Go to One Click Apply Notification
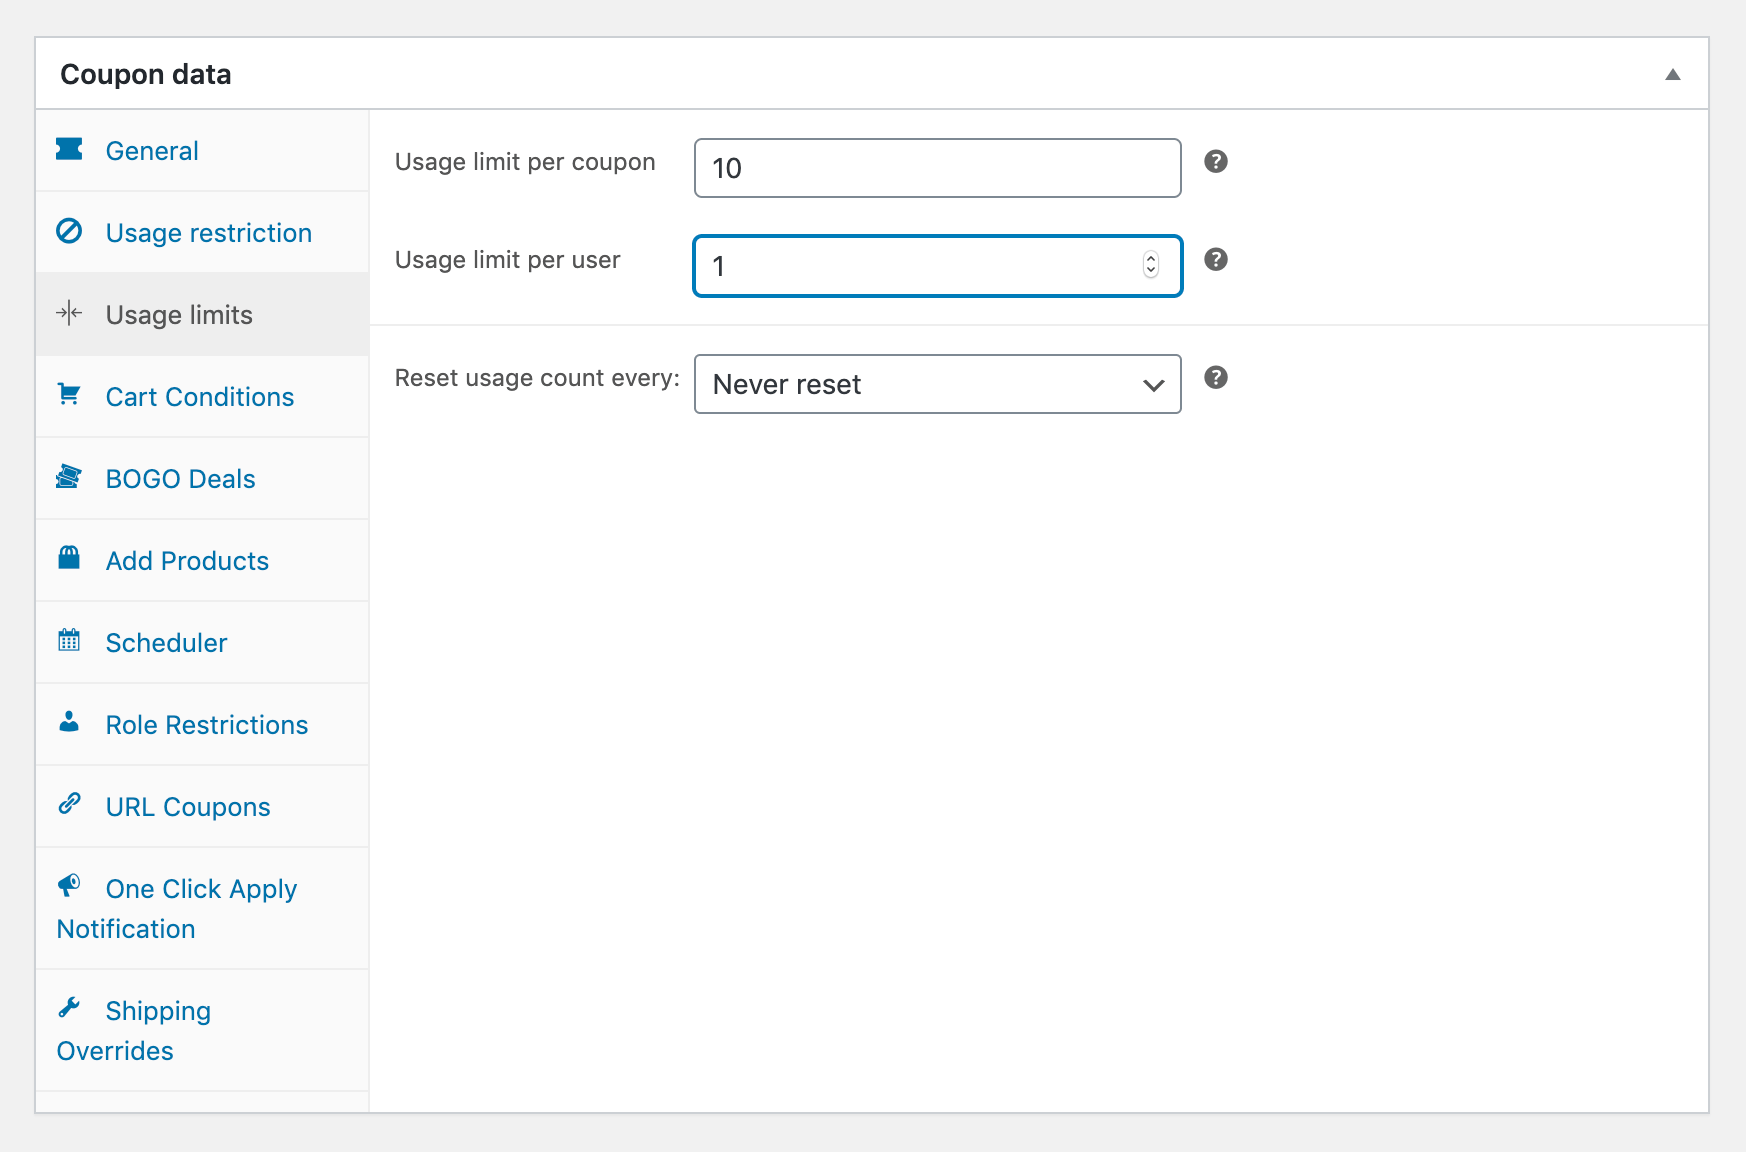 click(x=201, y=889)
